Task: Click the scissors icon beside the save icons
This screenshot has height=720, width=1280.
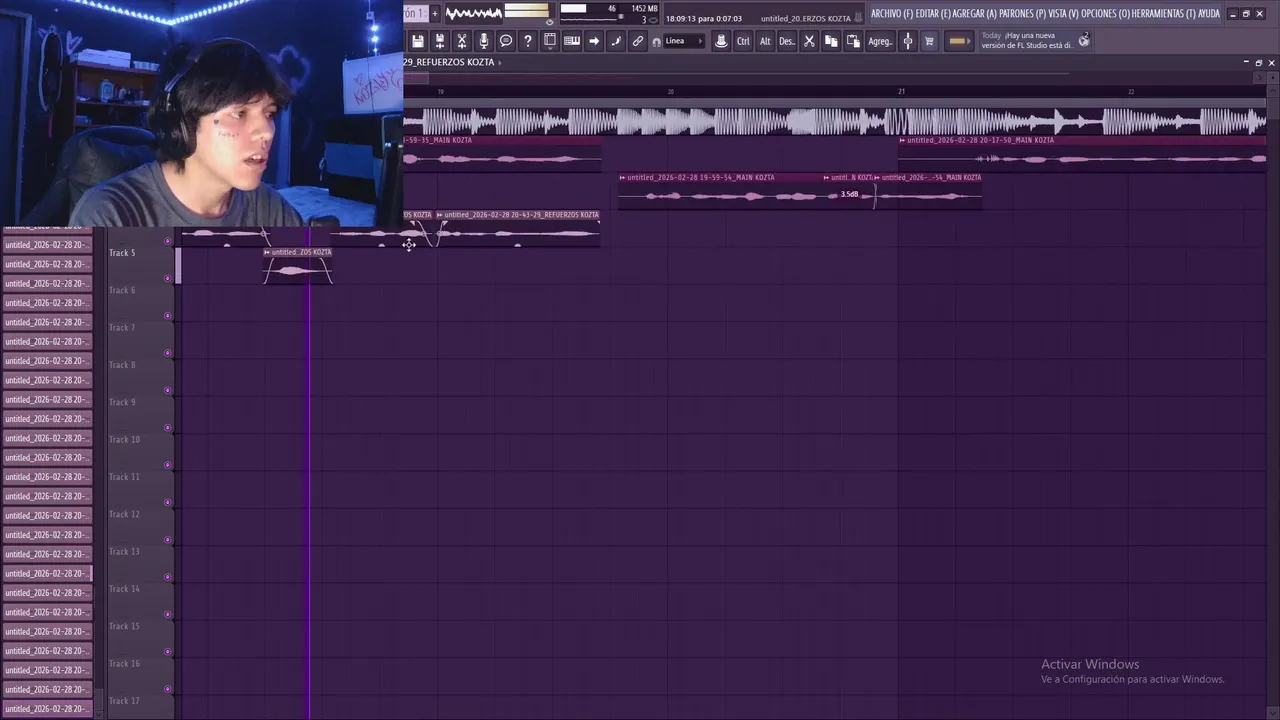Action: (x=462, y=41)
